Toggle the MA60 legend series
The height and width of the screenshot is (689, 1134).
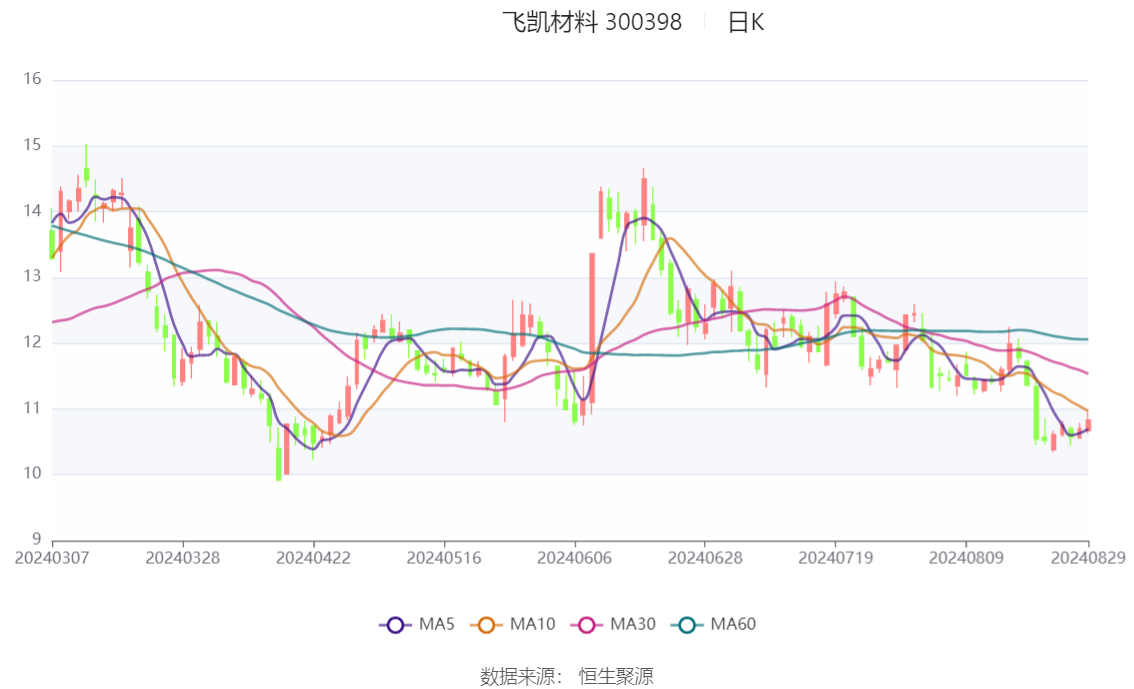coord(714,625)
